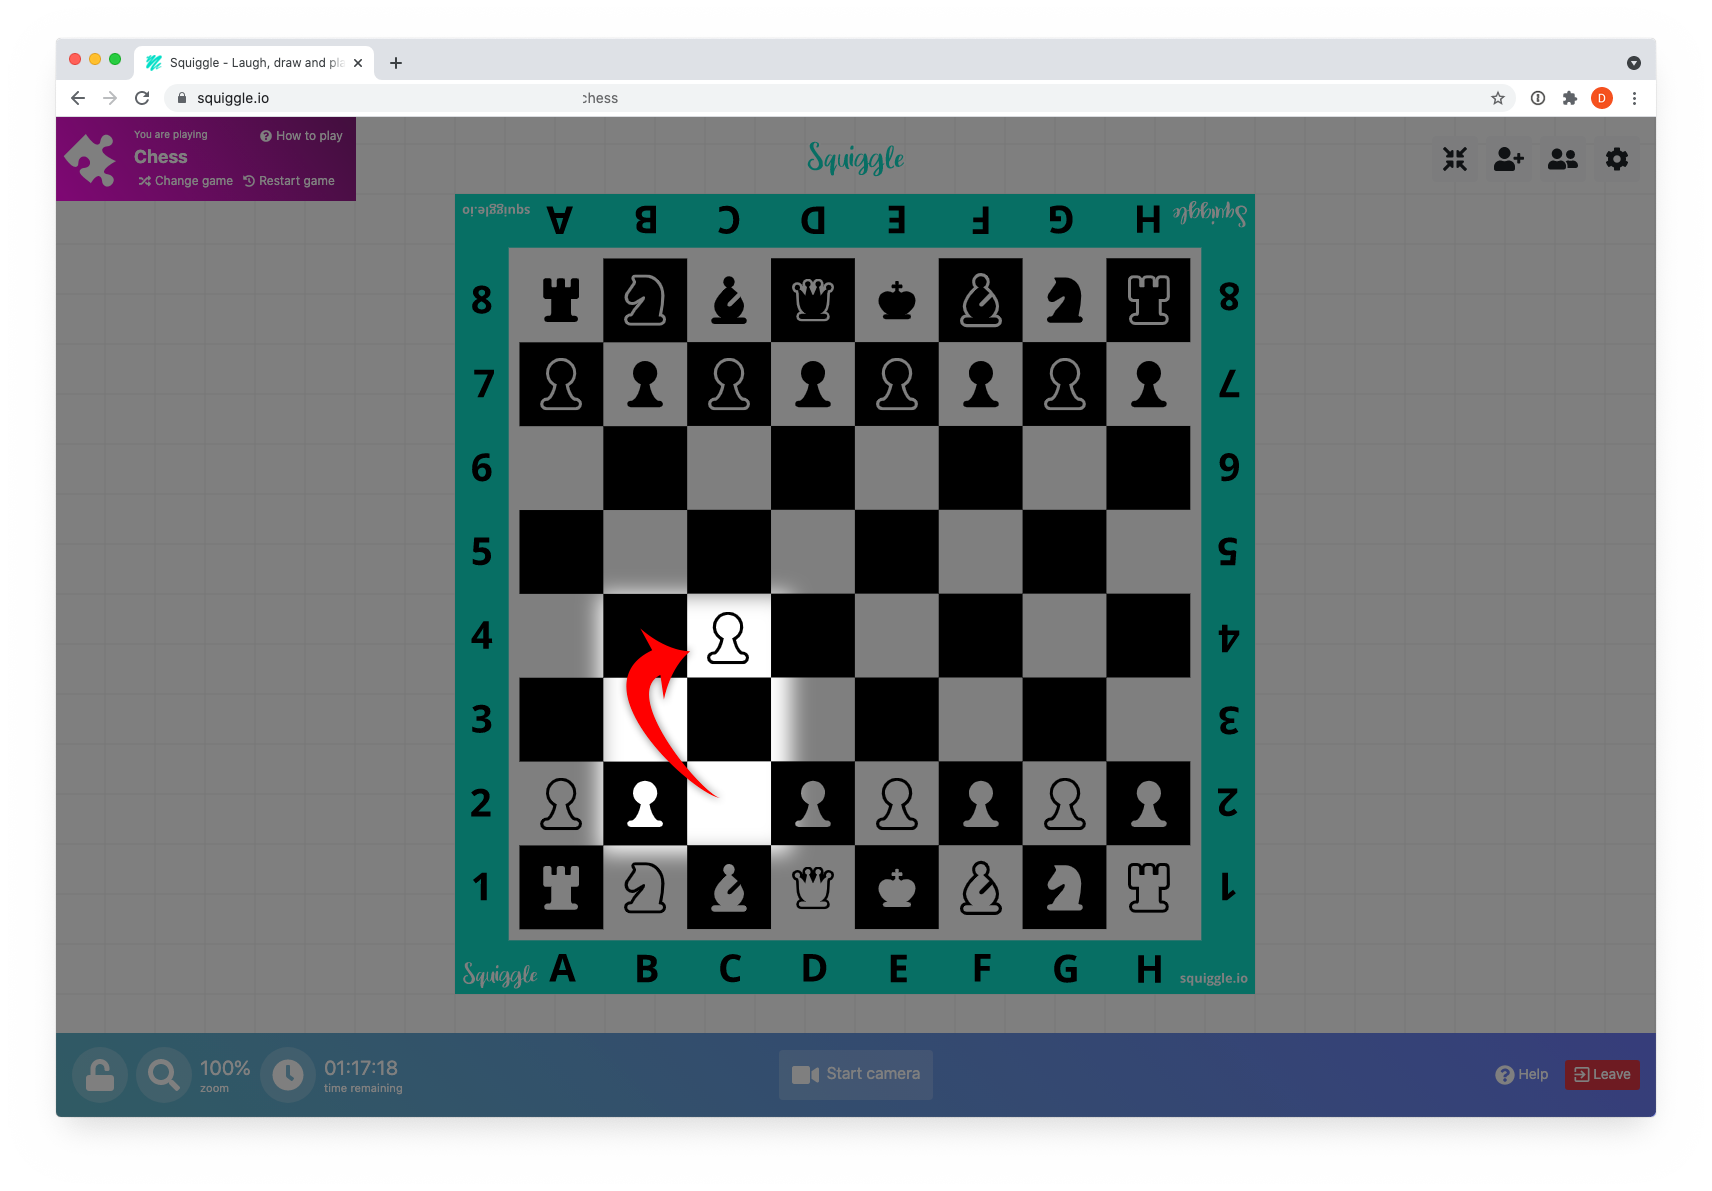Select the black queen on D8

(813, 300)
